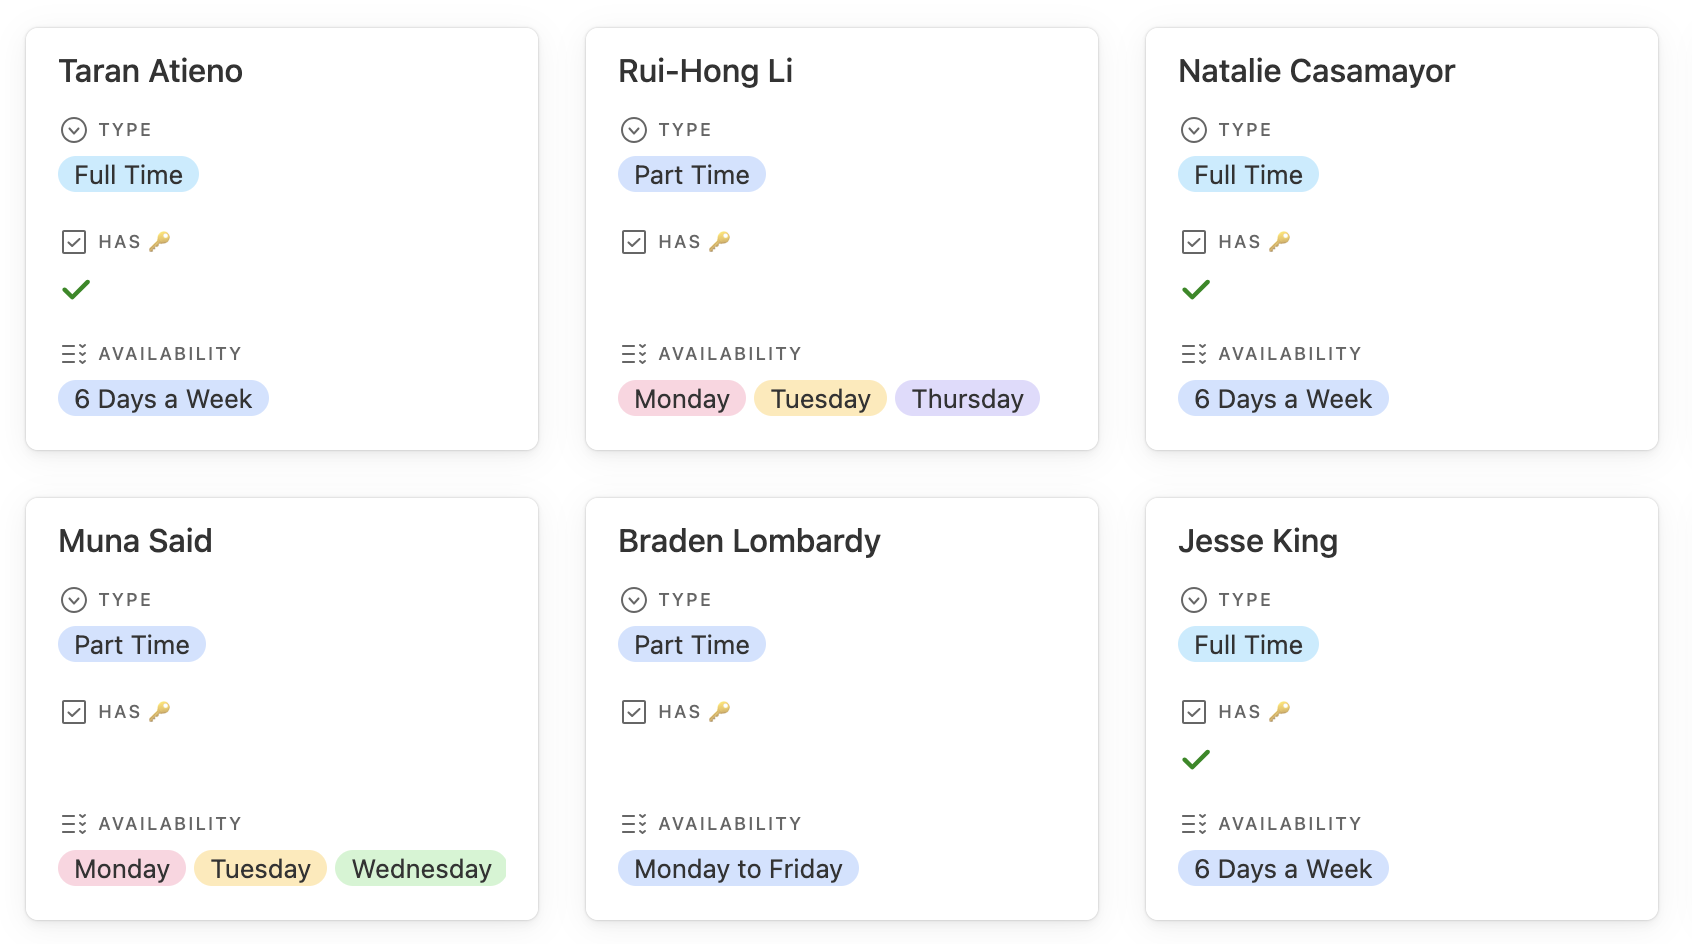Click Jesse King's 6 Days a Week tag
The height and width of the screenshot is (944, 1692).
[x=1282, y=869]
